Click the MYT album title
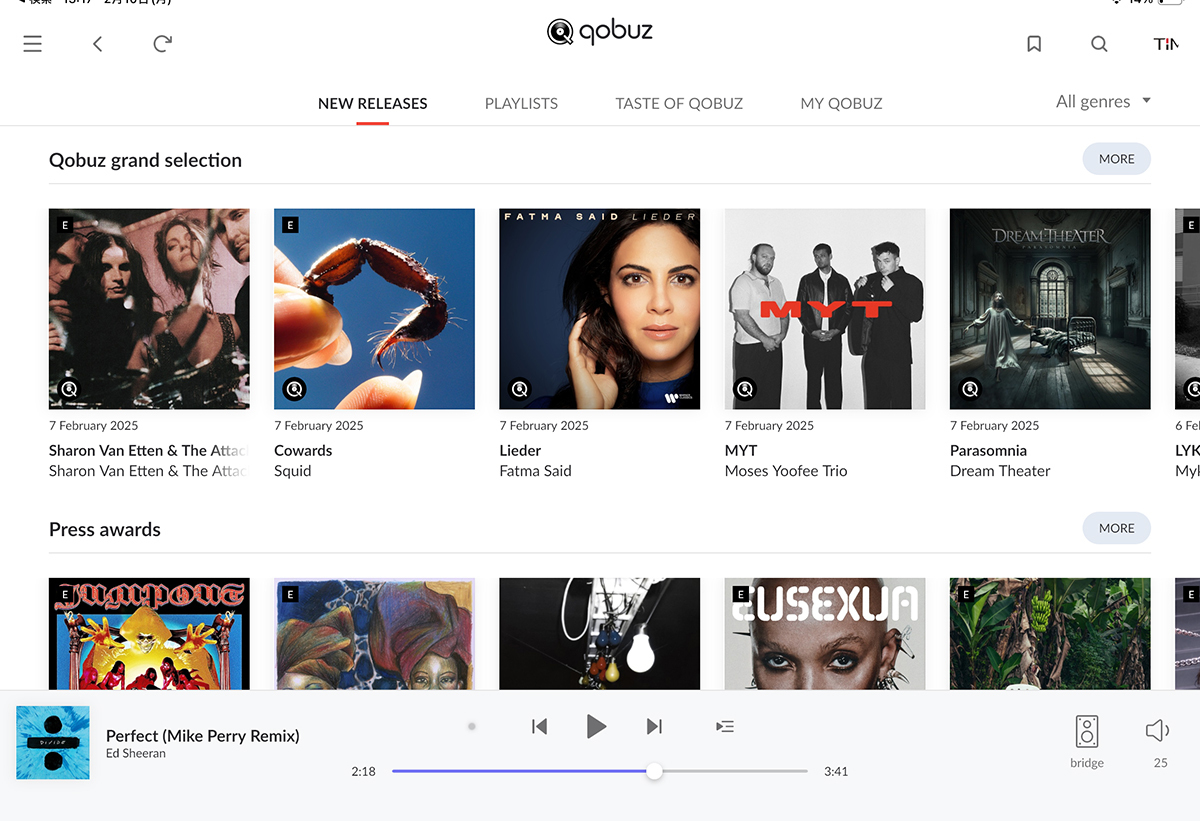The height and width of the screenshot is (821, 1200). coord(741,451)
